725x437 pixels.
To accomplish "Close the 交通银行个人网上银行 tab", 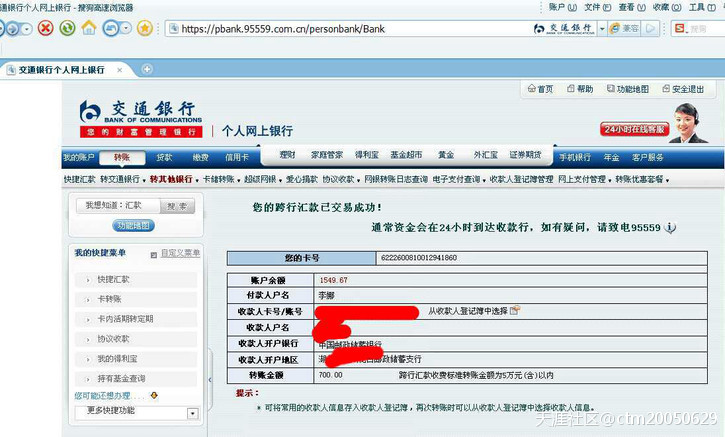I will tap(119, 70).
